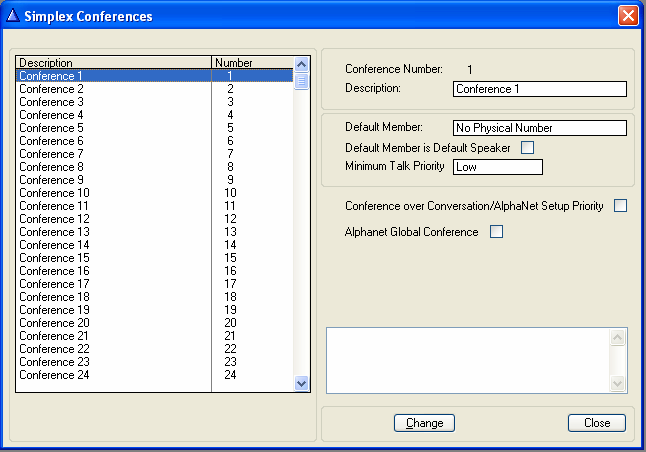The image size is (646, 452).
Task: Sort list by Description column header
Action: (113, 63)
